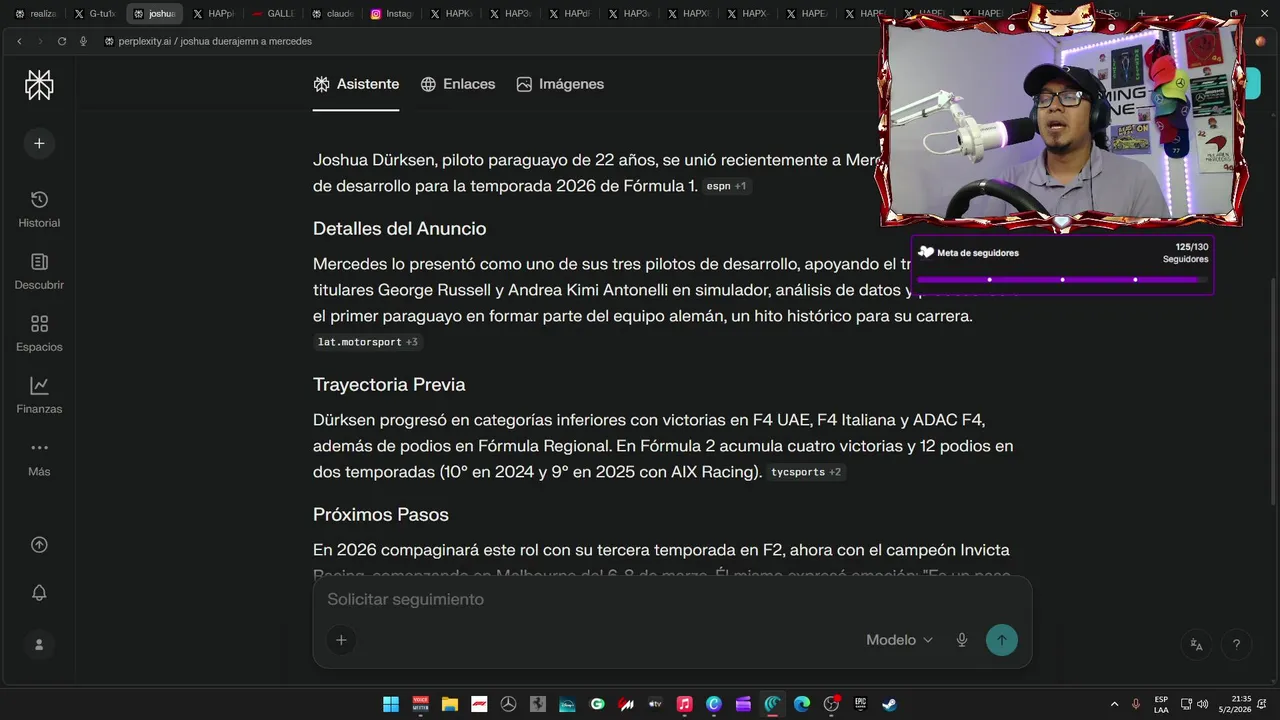Click the Próximos Pasos heading
The height and width of the screenshot is (720, 1280).
click(381, 515)
